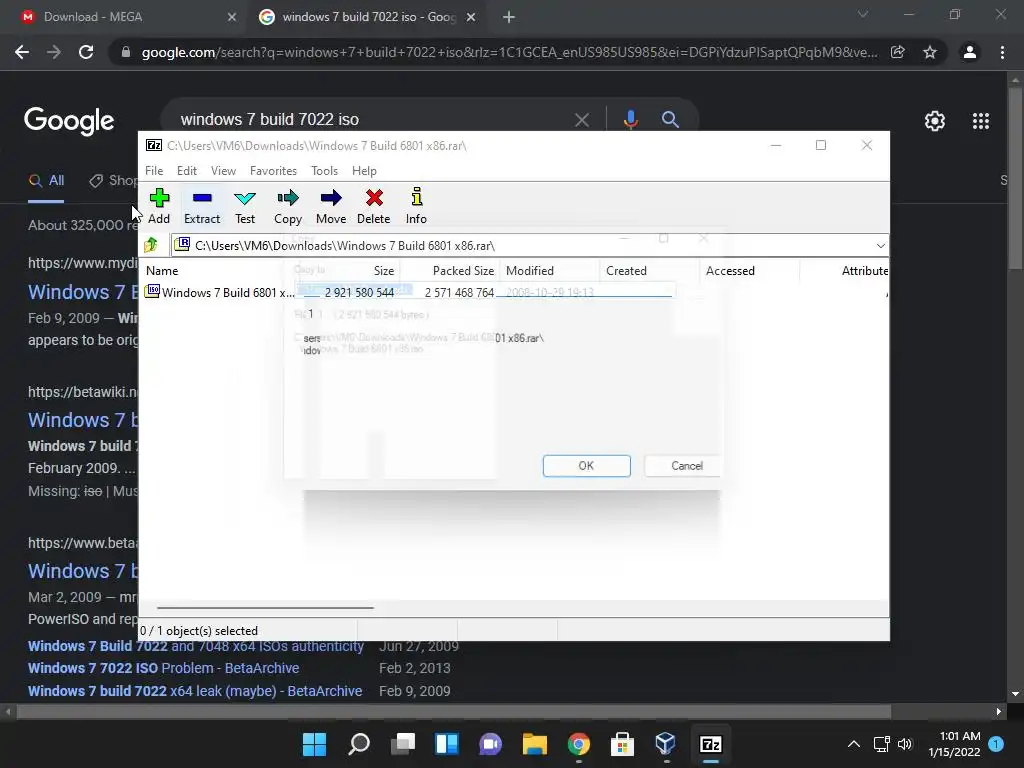Click the Google search magnifier button
The width and height of the screenshot is (1024, 768).
[670, 120]
